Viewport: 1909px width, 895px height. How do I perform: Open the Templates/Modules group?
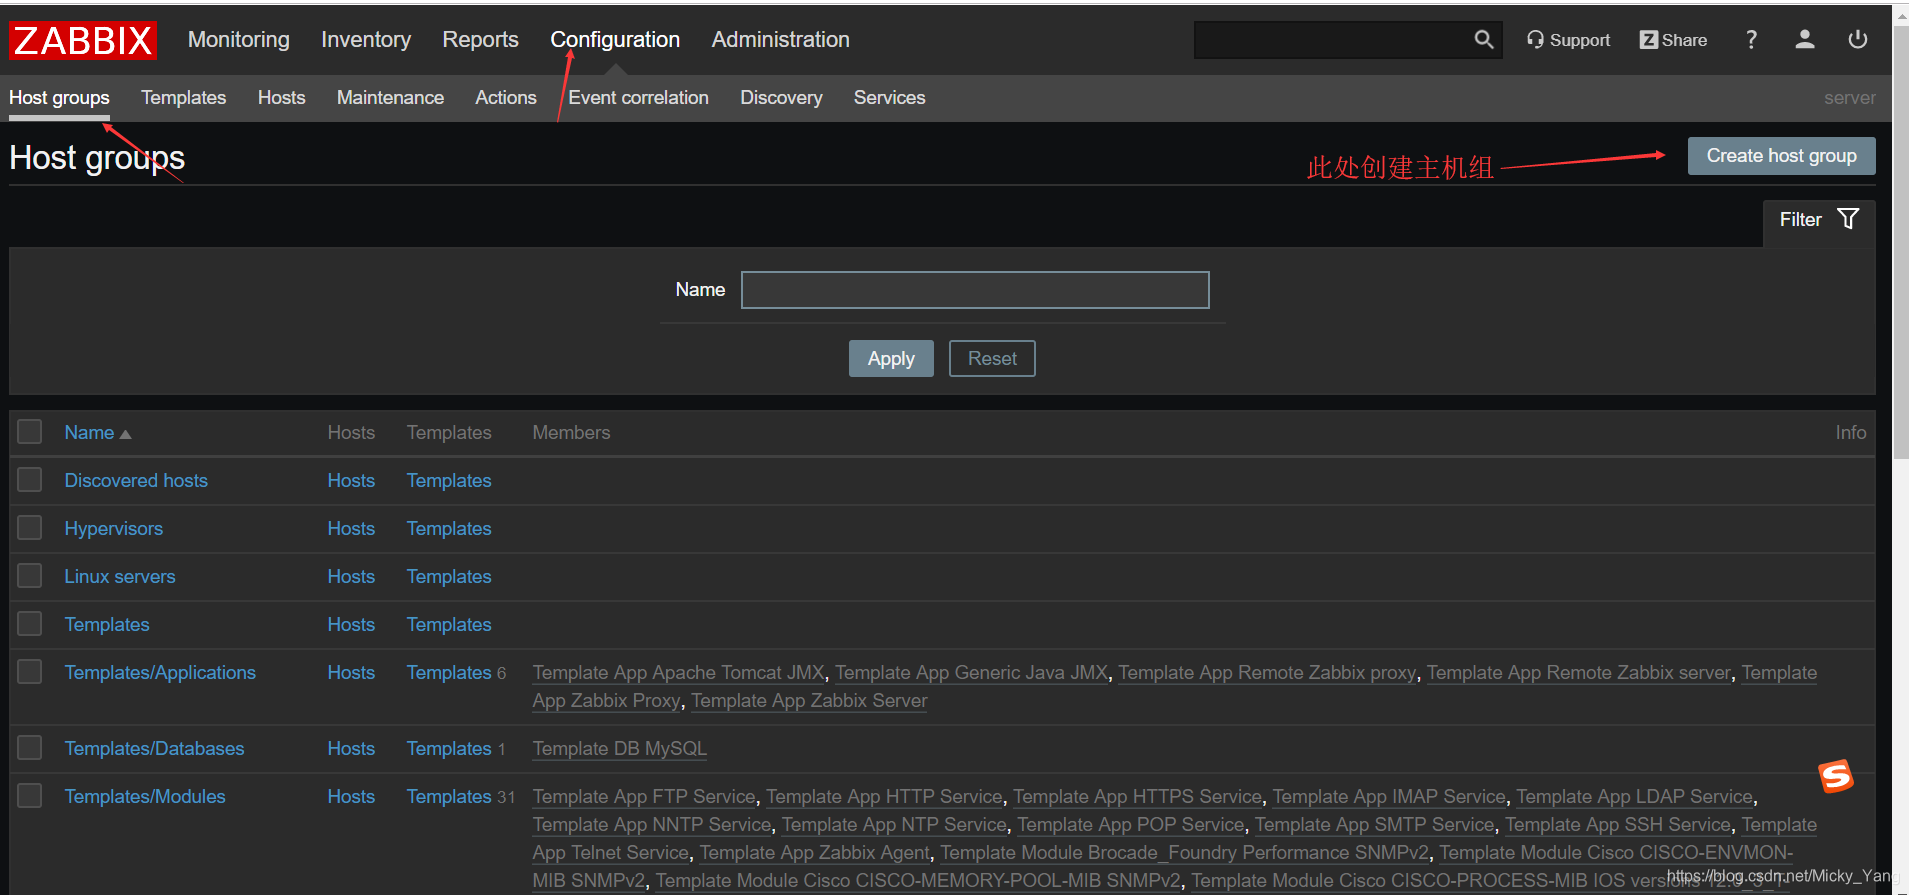tap(145, 797)
